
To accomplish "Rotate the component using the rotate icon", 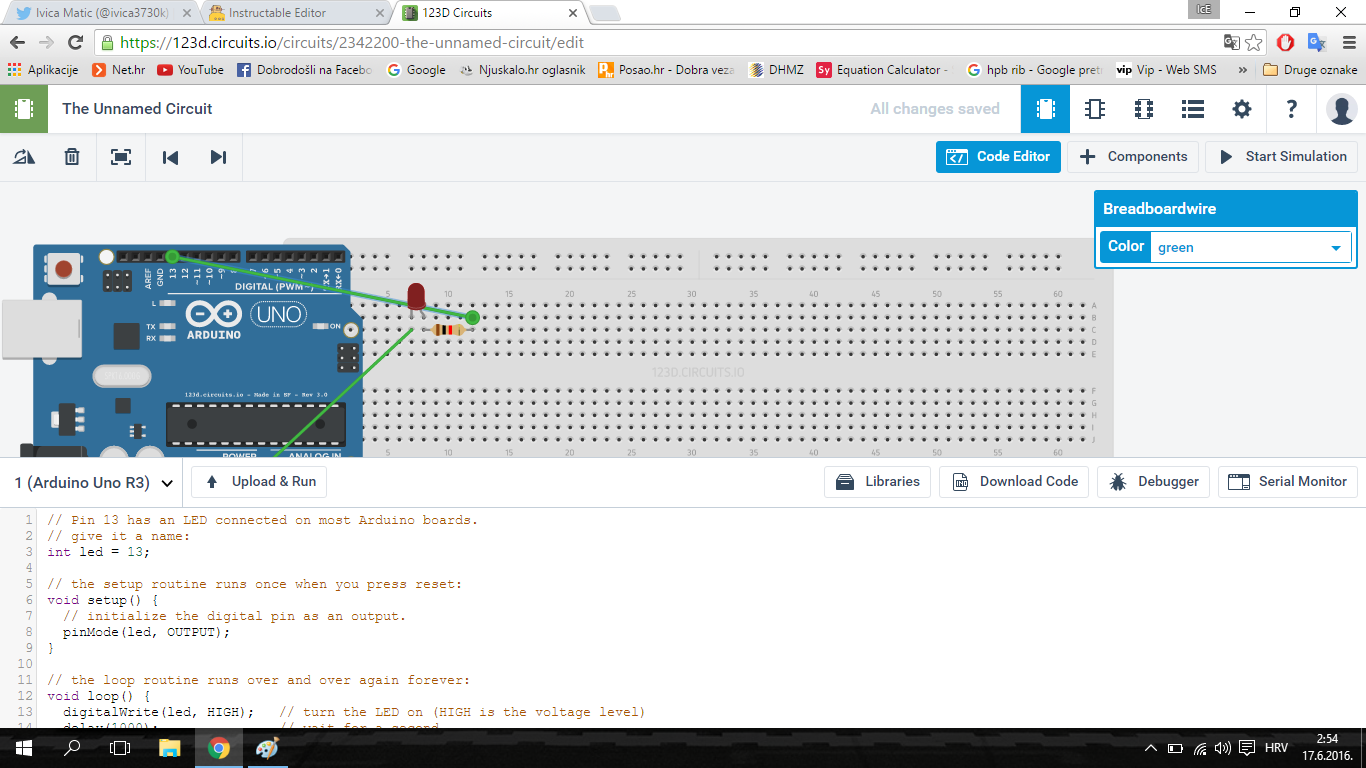I will tap(23, 157).
